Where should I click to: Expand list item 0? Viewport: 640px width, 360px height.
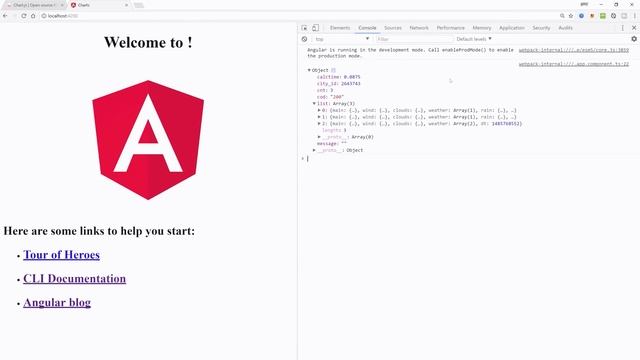point(319,110)
